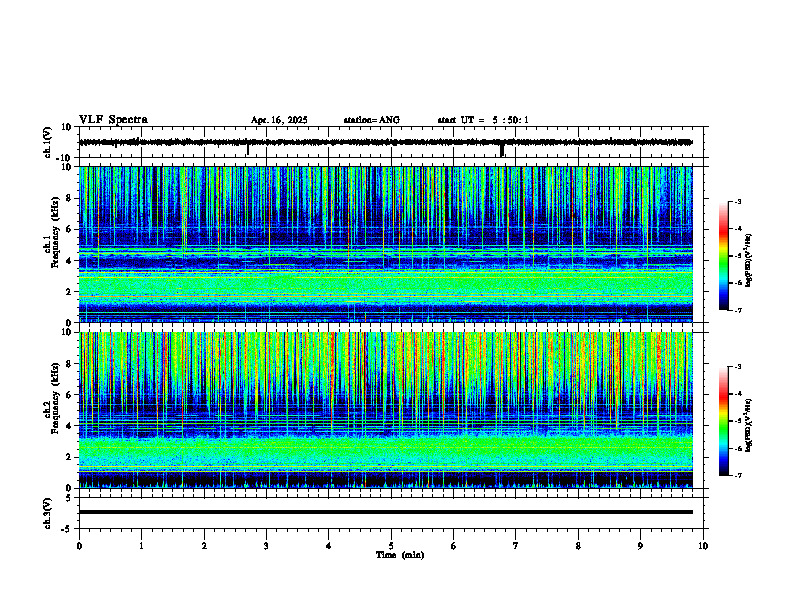Click the "7" tick label on the time axis
The height and width of the screenshot is (612, 792).
click(x=516, y=546)
